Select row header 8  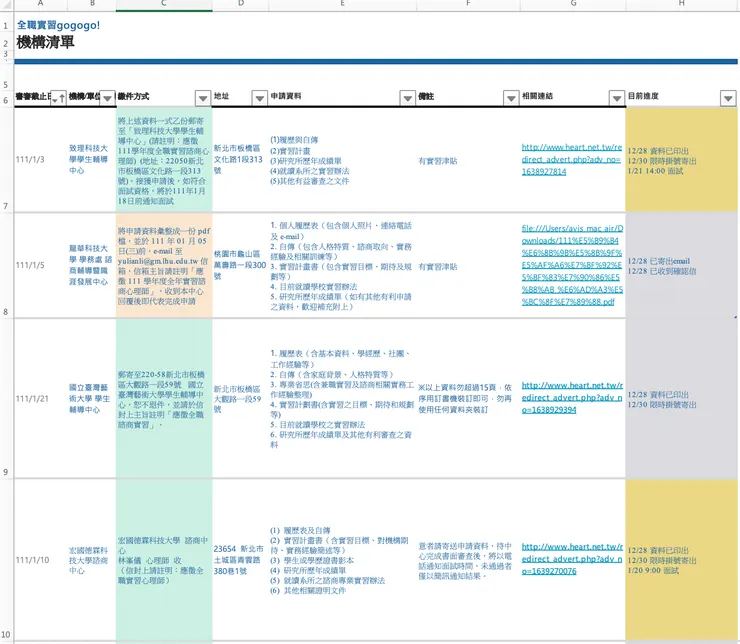6,266
